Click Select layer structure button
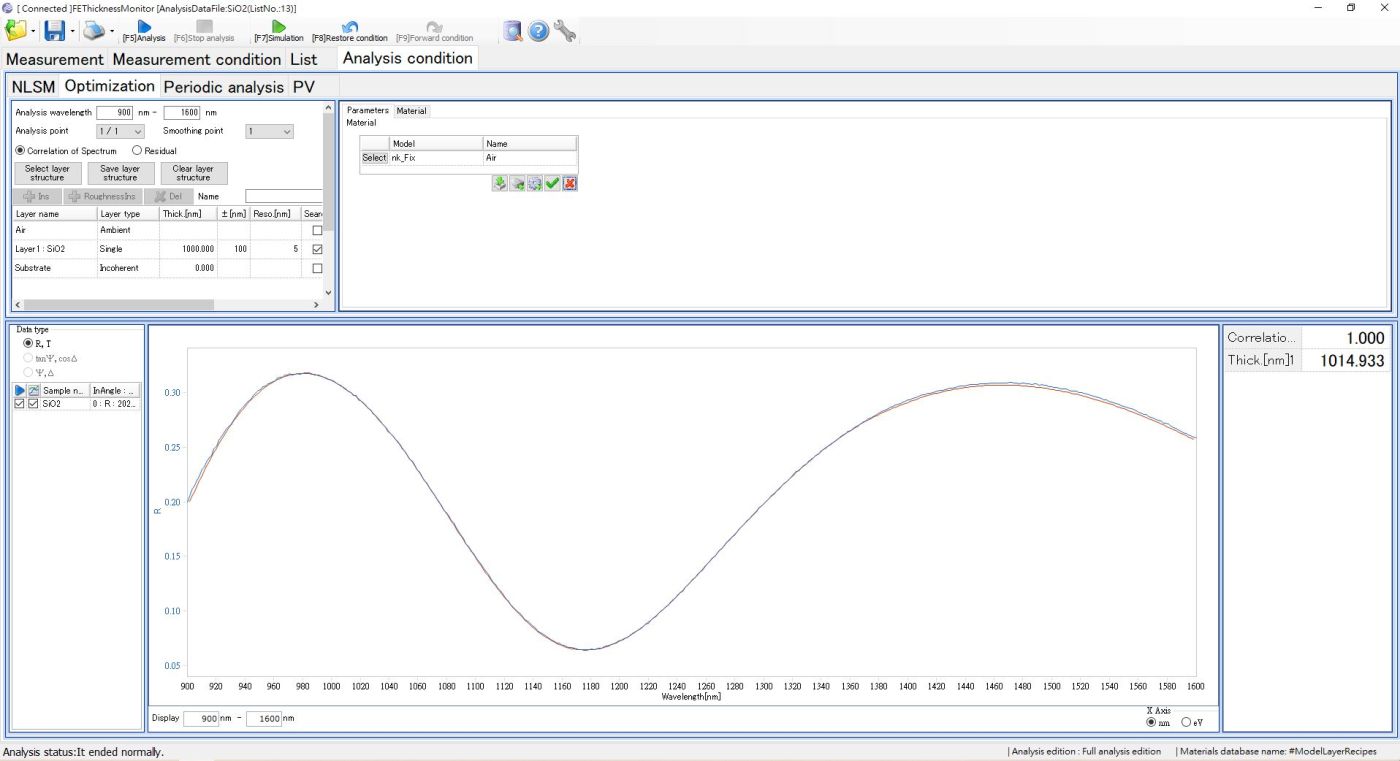Screen dimensions: 1400x761 [x=47, y=173]
